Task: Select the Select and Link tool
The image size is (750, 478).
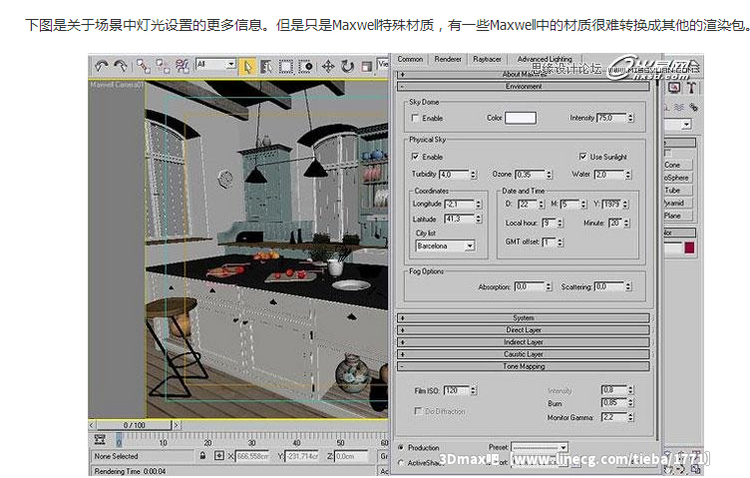Action: (143, 66)
